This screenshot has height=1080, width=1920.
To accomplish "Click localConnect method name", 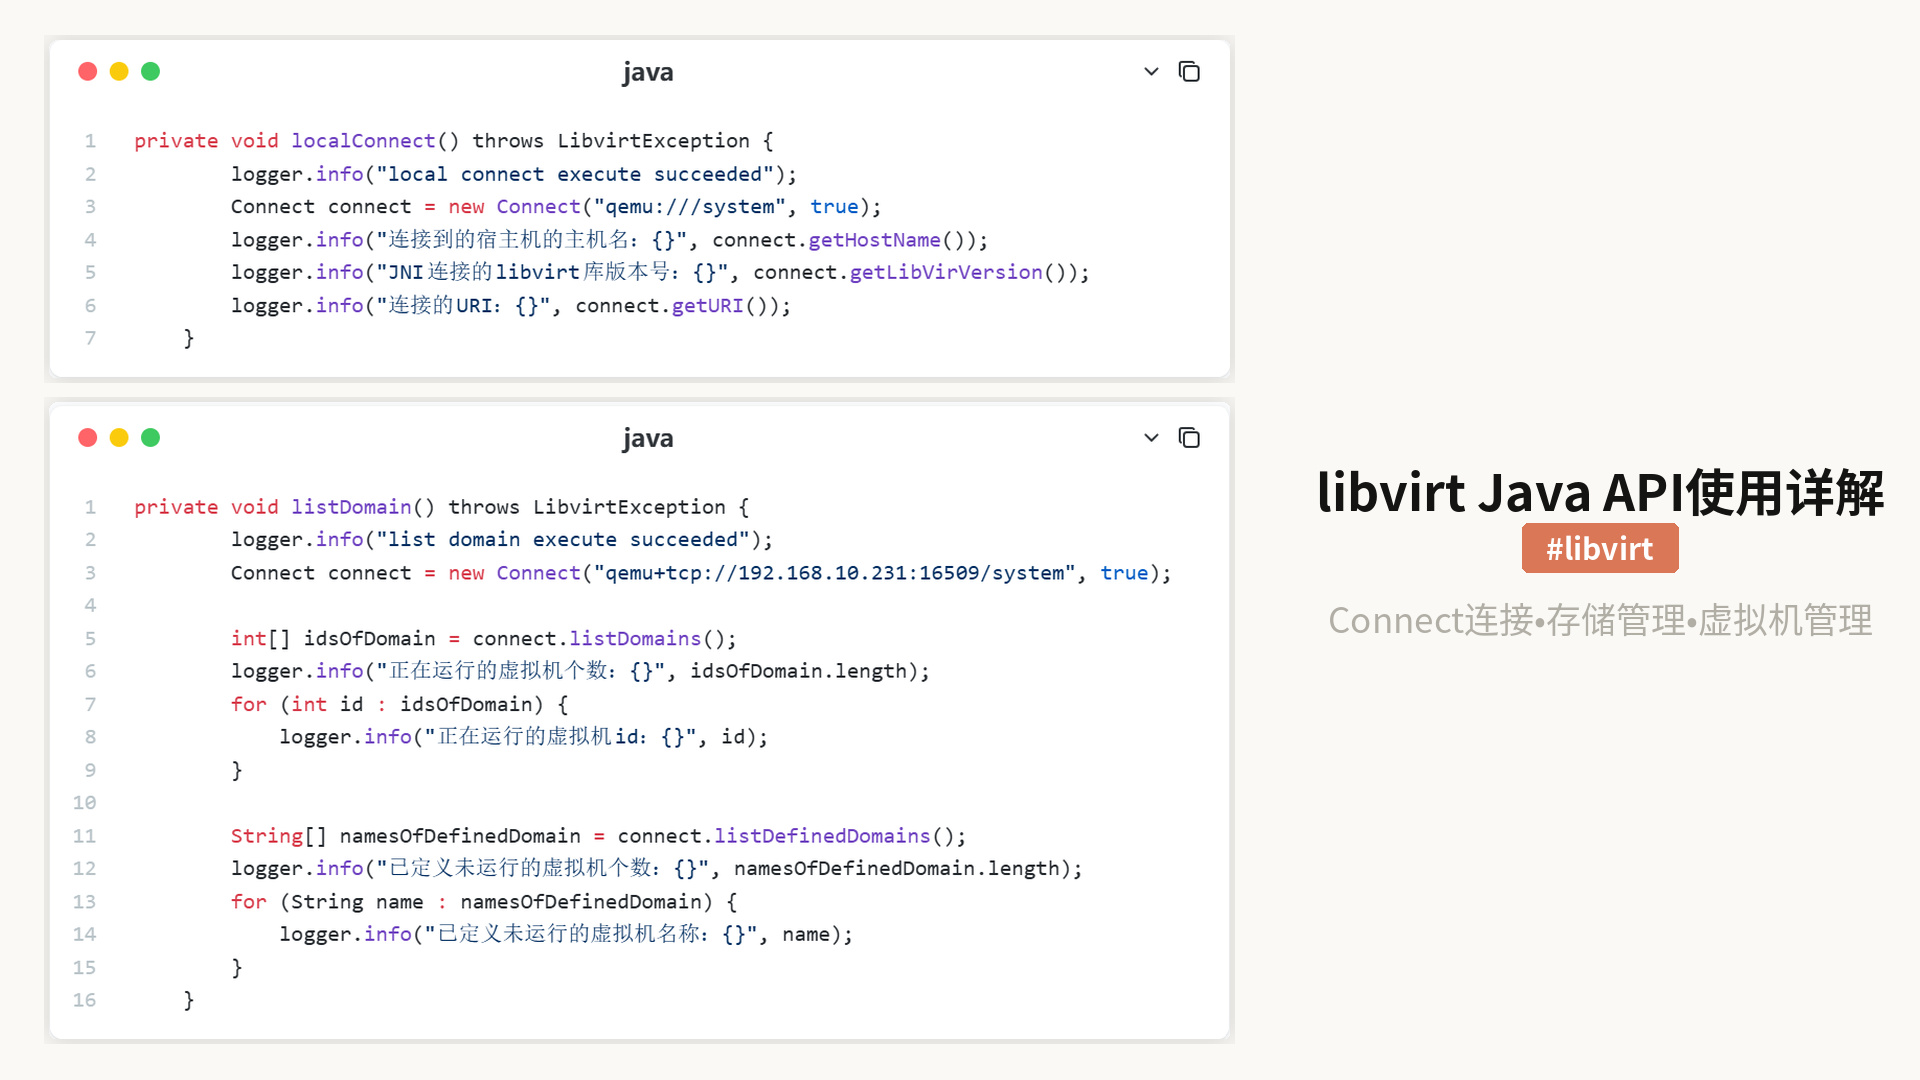I will click(x=363, y=141).
